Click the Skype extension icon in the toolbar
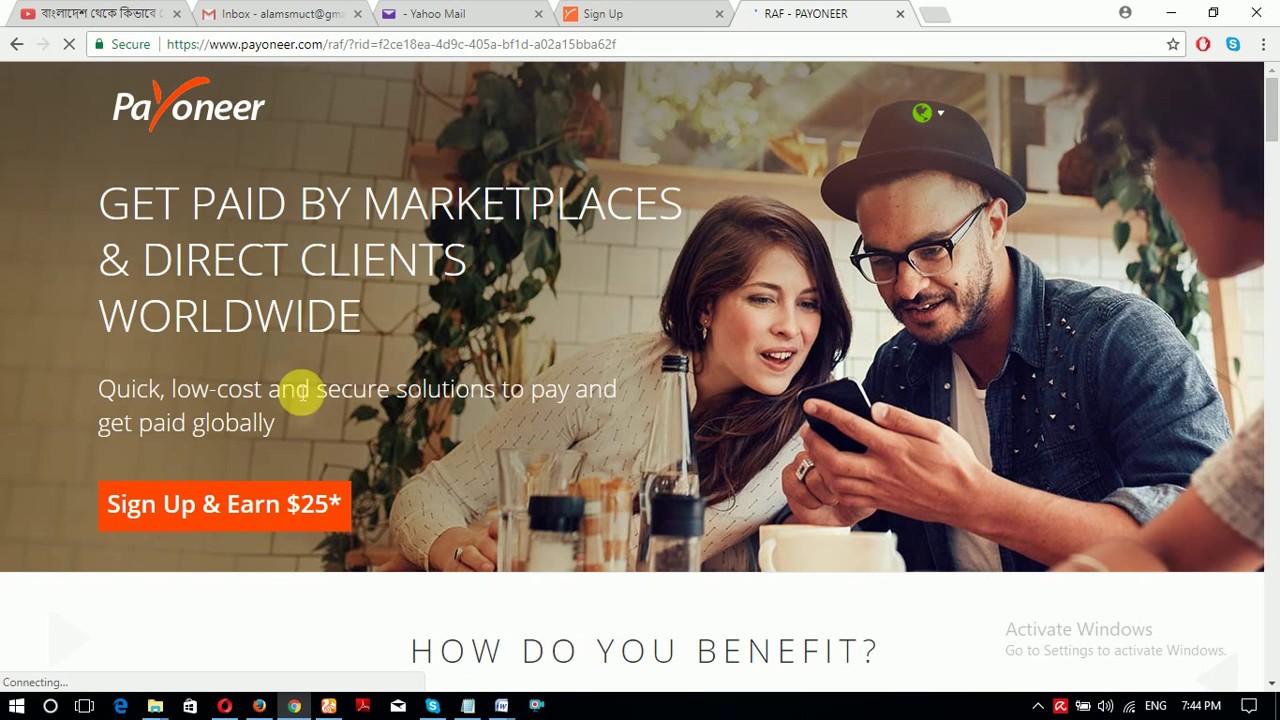Screen dimensions: 1280x720 point(1233,44)
